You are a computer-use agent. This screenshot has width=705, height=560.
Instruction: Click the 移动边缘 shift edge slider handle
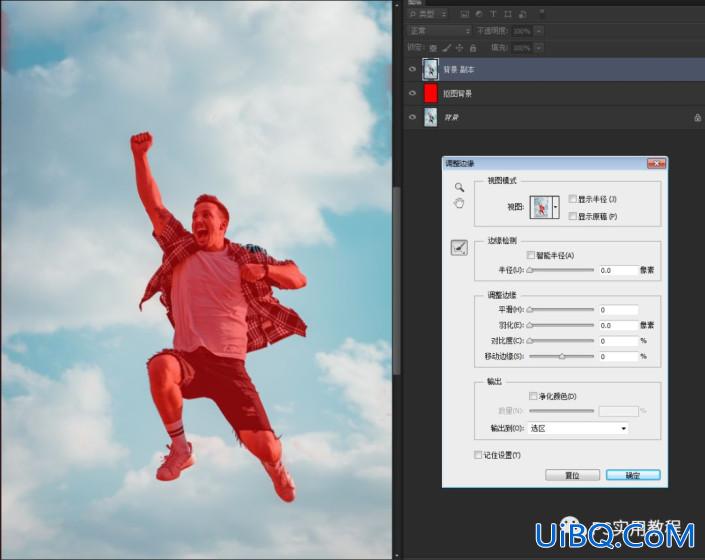(x=562, y=356)
